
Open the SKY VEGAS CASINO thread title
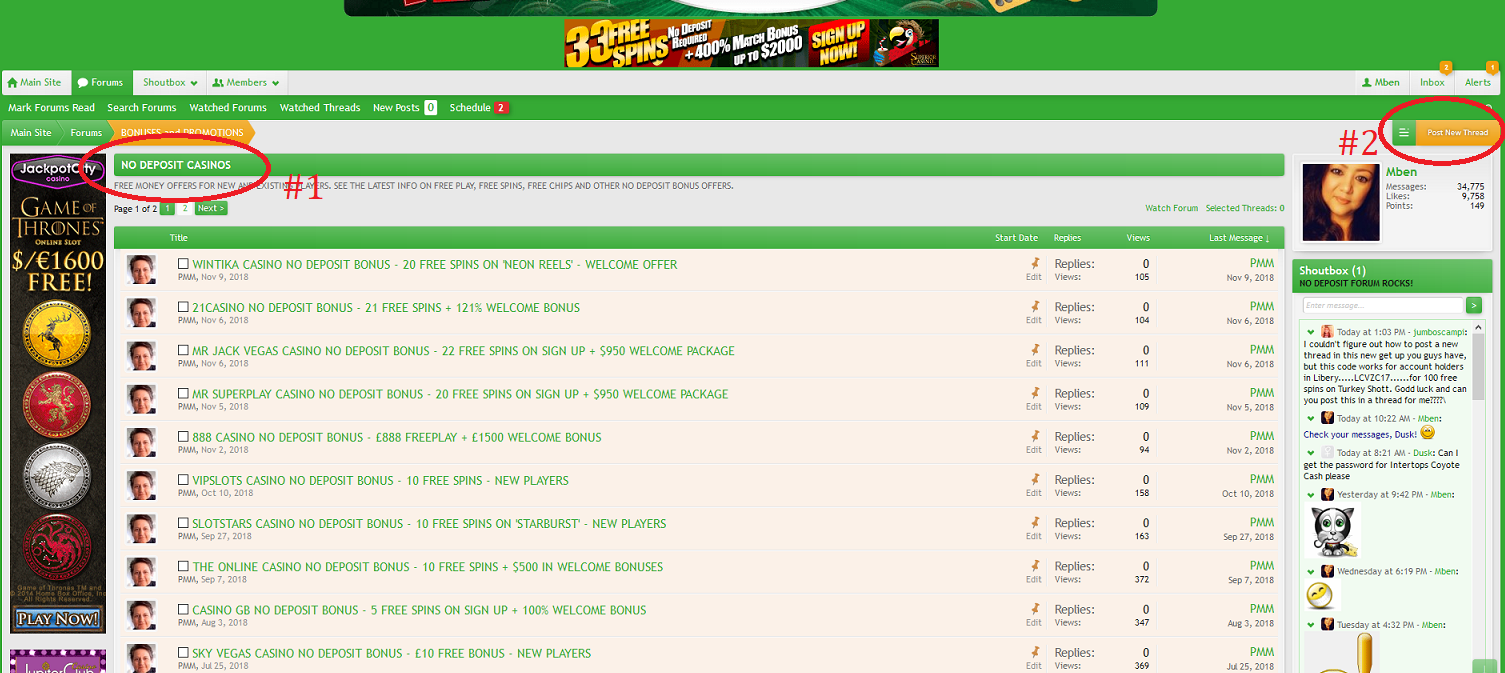[392, 653]
